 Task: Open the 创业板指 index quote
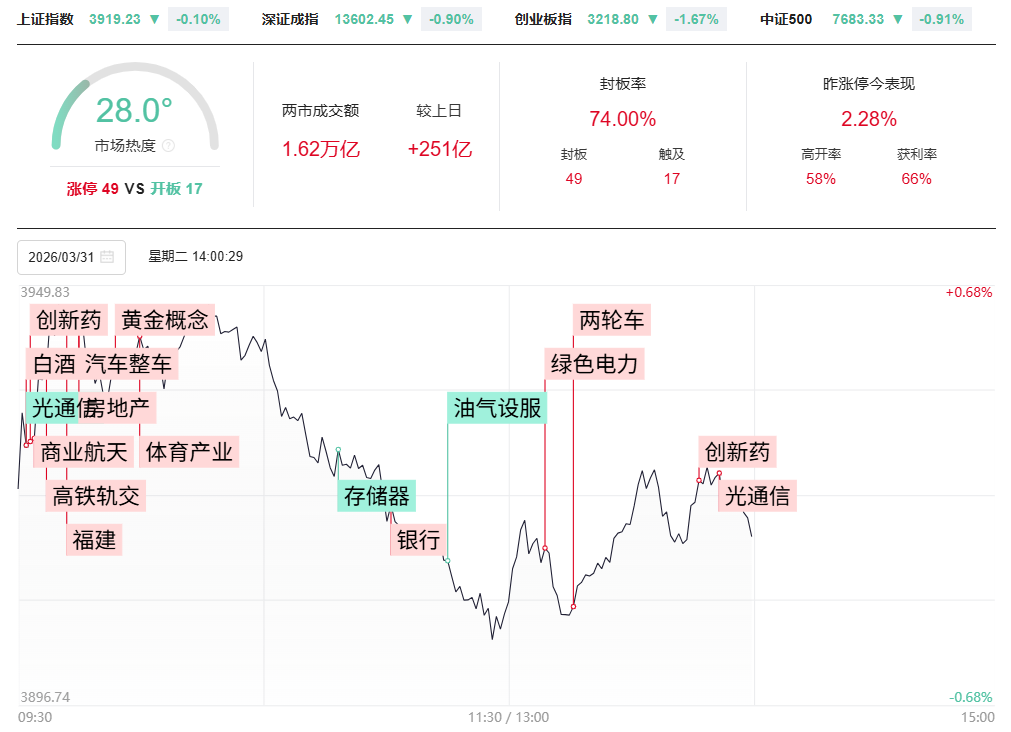543,19
